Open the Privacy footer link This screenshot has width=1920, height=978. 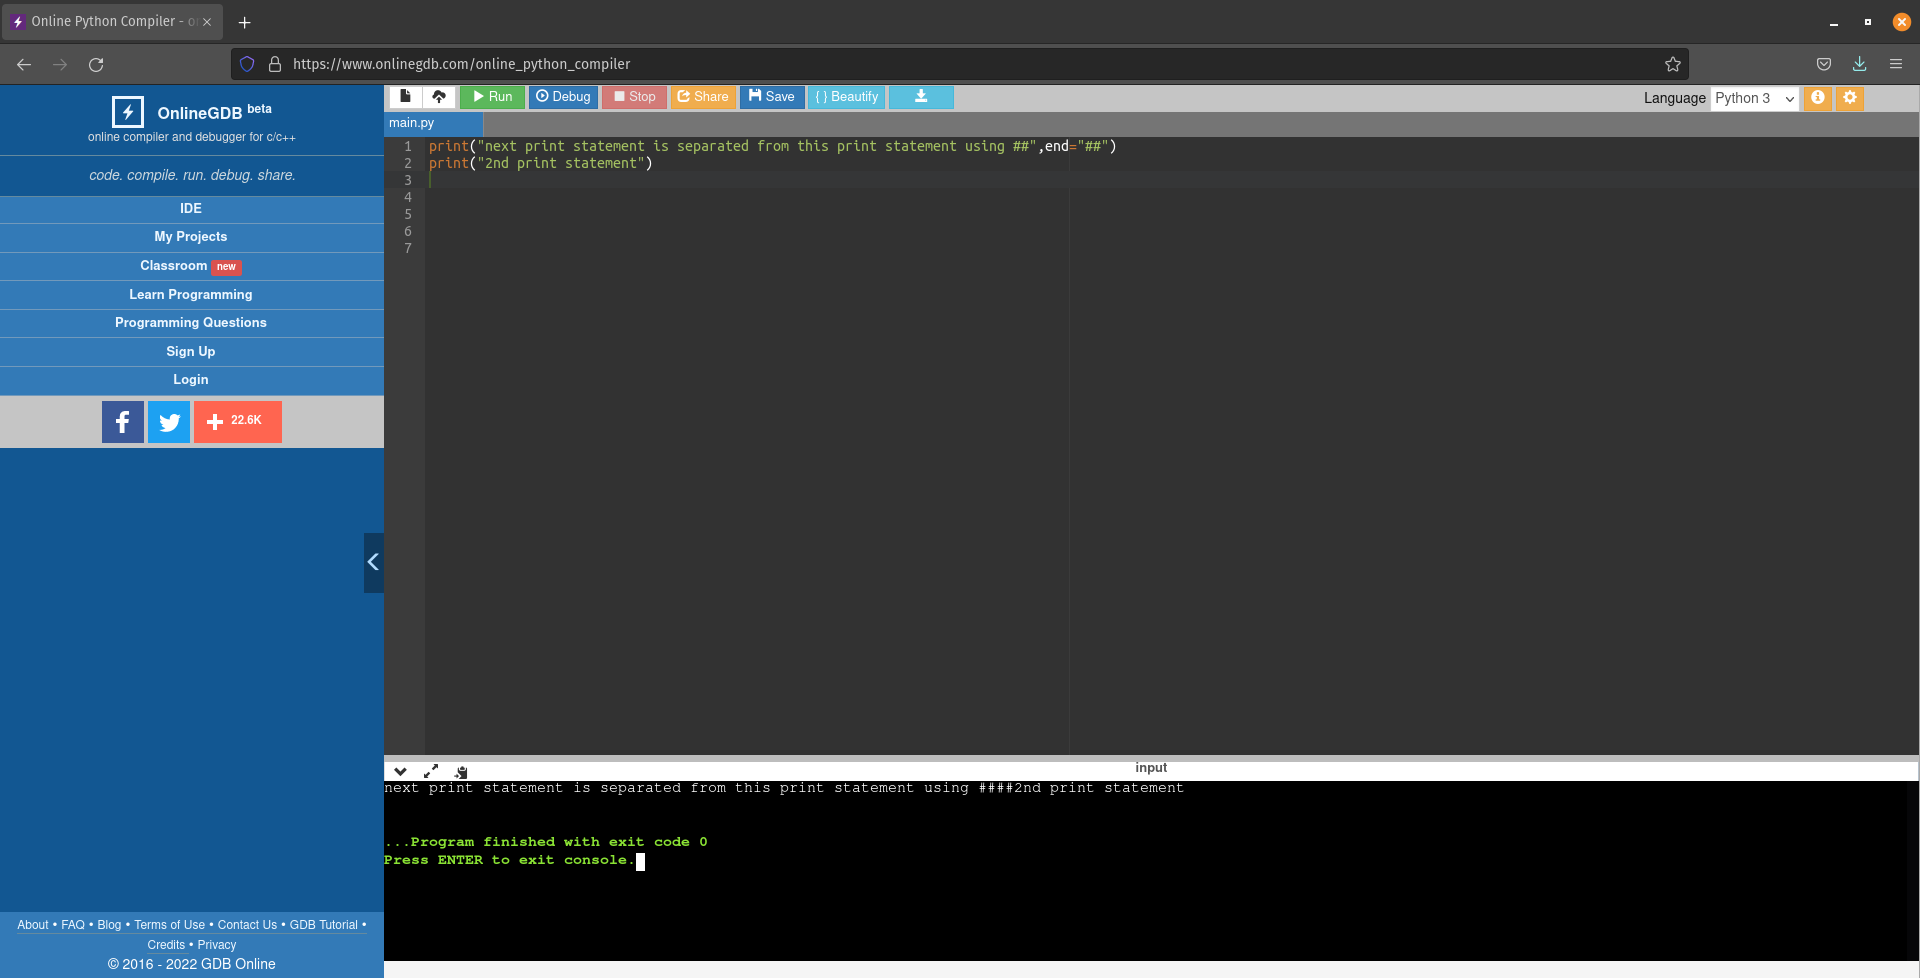point(217,945)
